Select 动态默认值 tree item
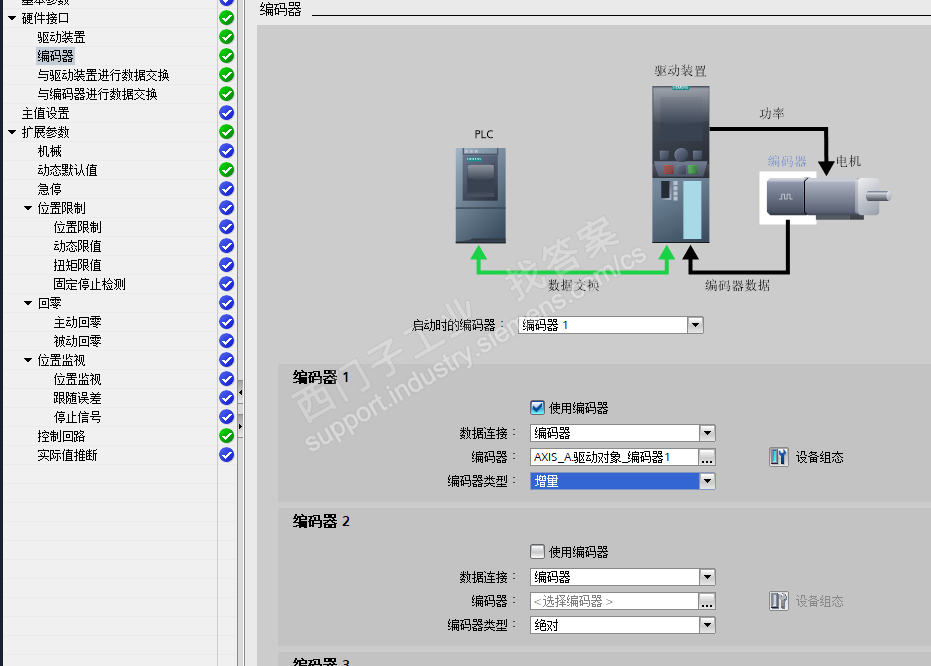The width and height of the screenshot is (931, 666). 68,170
